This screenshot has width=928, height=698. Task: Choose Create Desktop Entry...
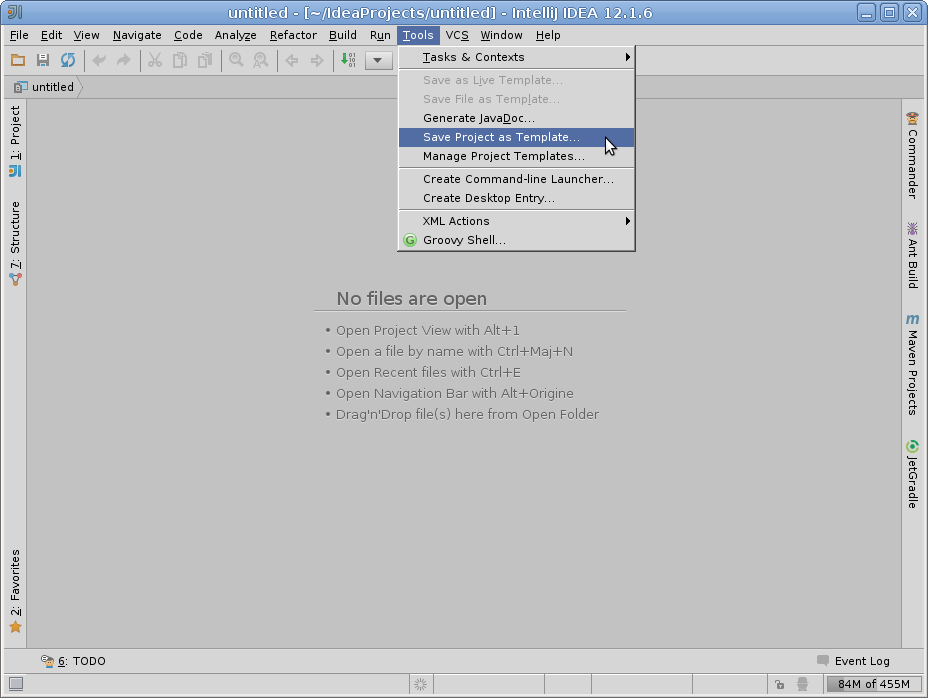516,198
